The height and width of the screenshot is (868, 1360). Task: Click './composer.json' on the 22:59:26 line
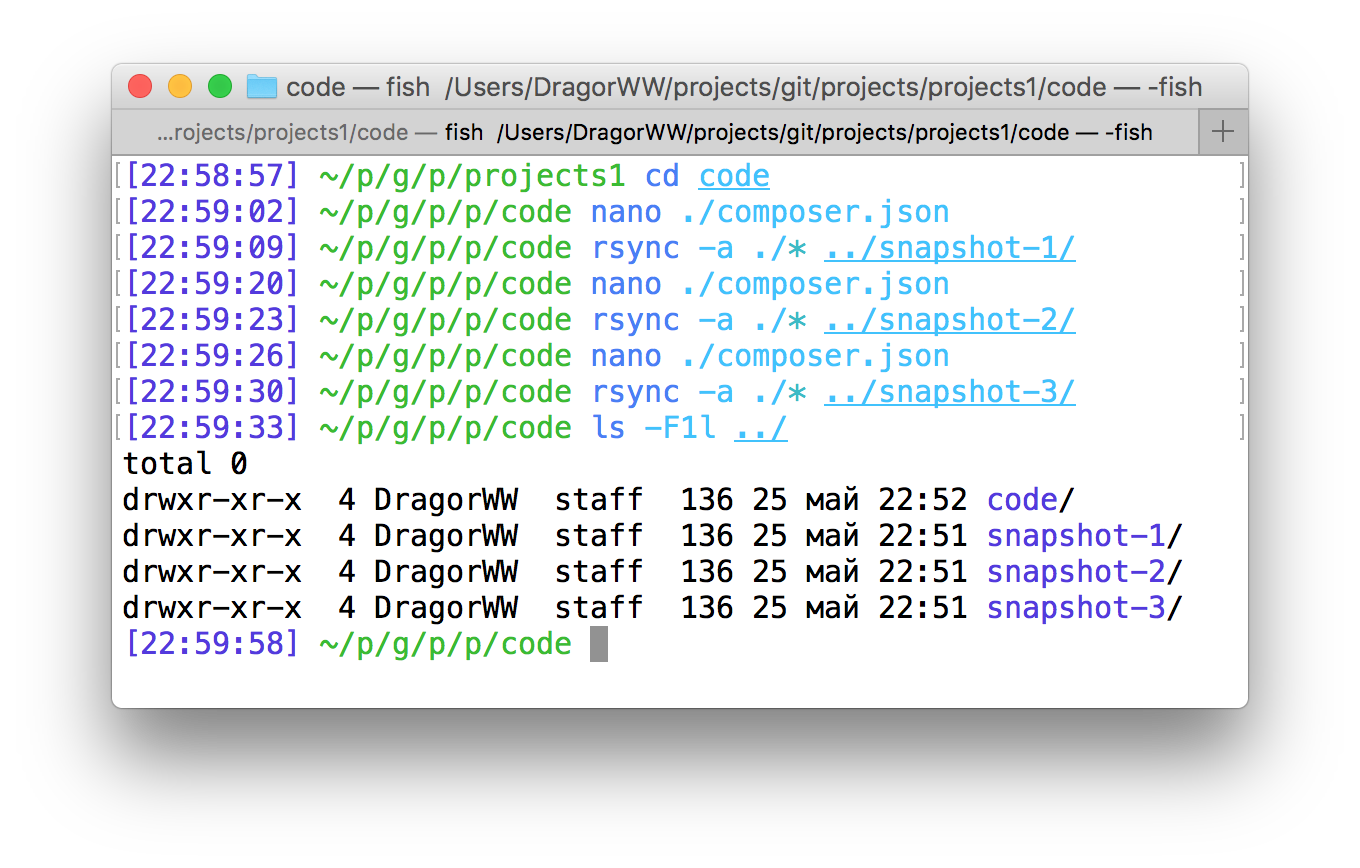(x=815, y=356)
